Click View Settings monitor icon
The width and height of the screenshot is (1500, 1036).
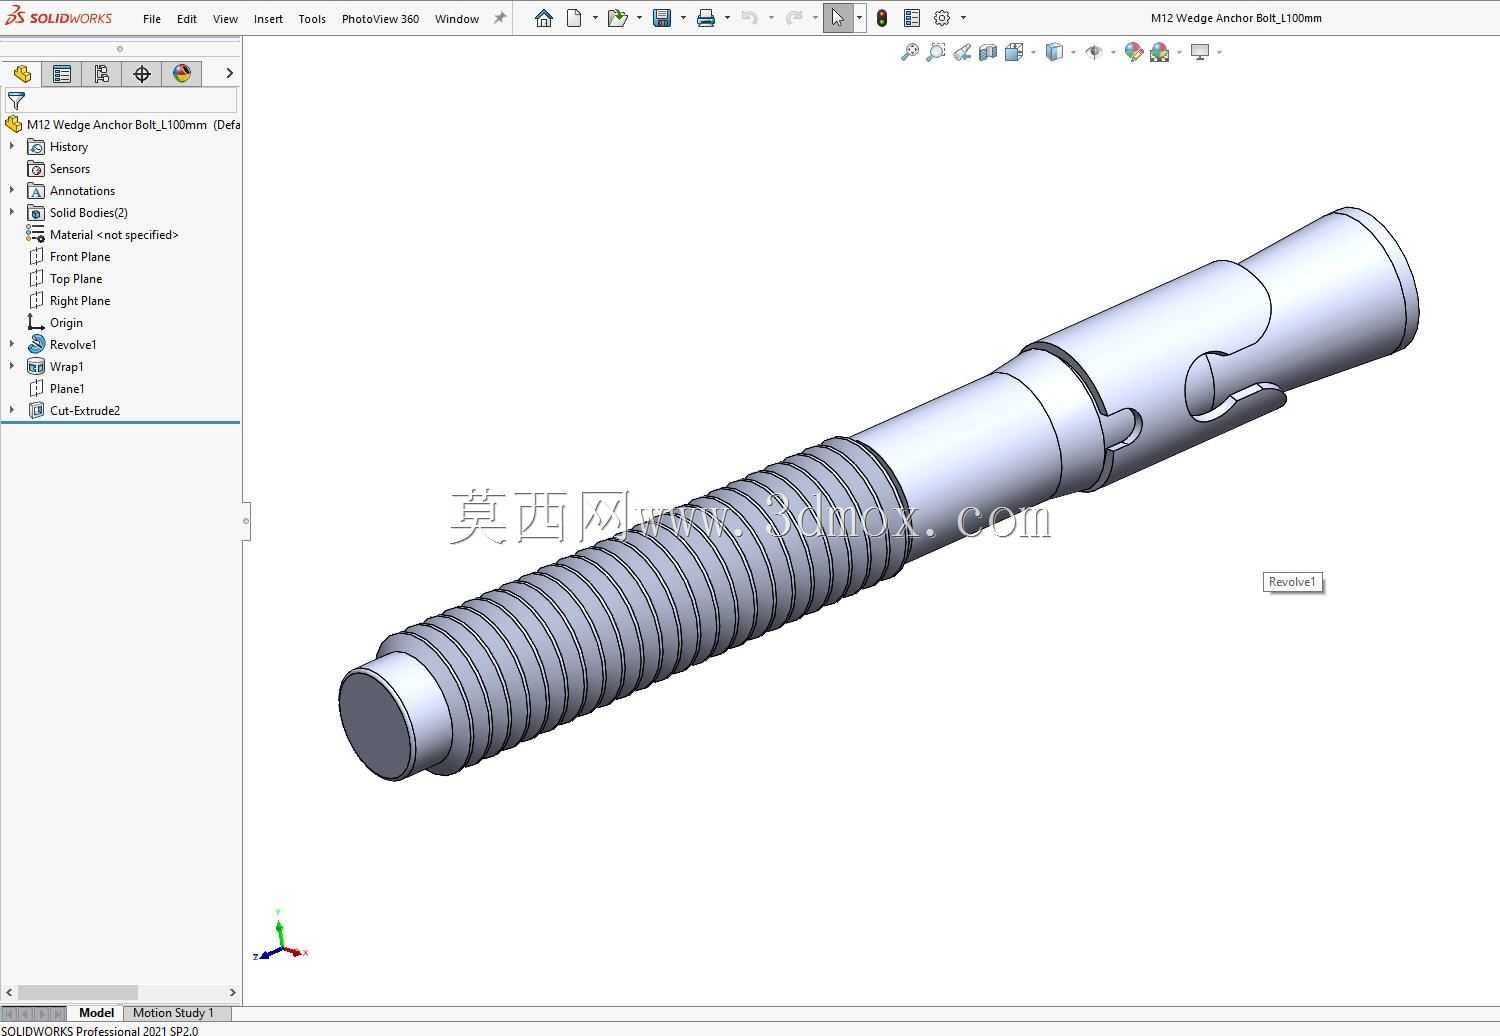coord(1200,52)
